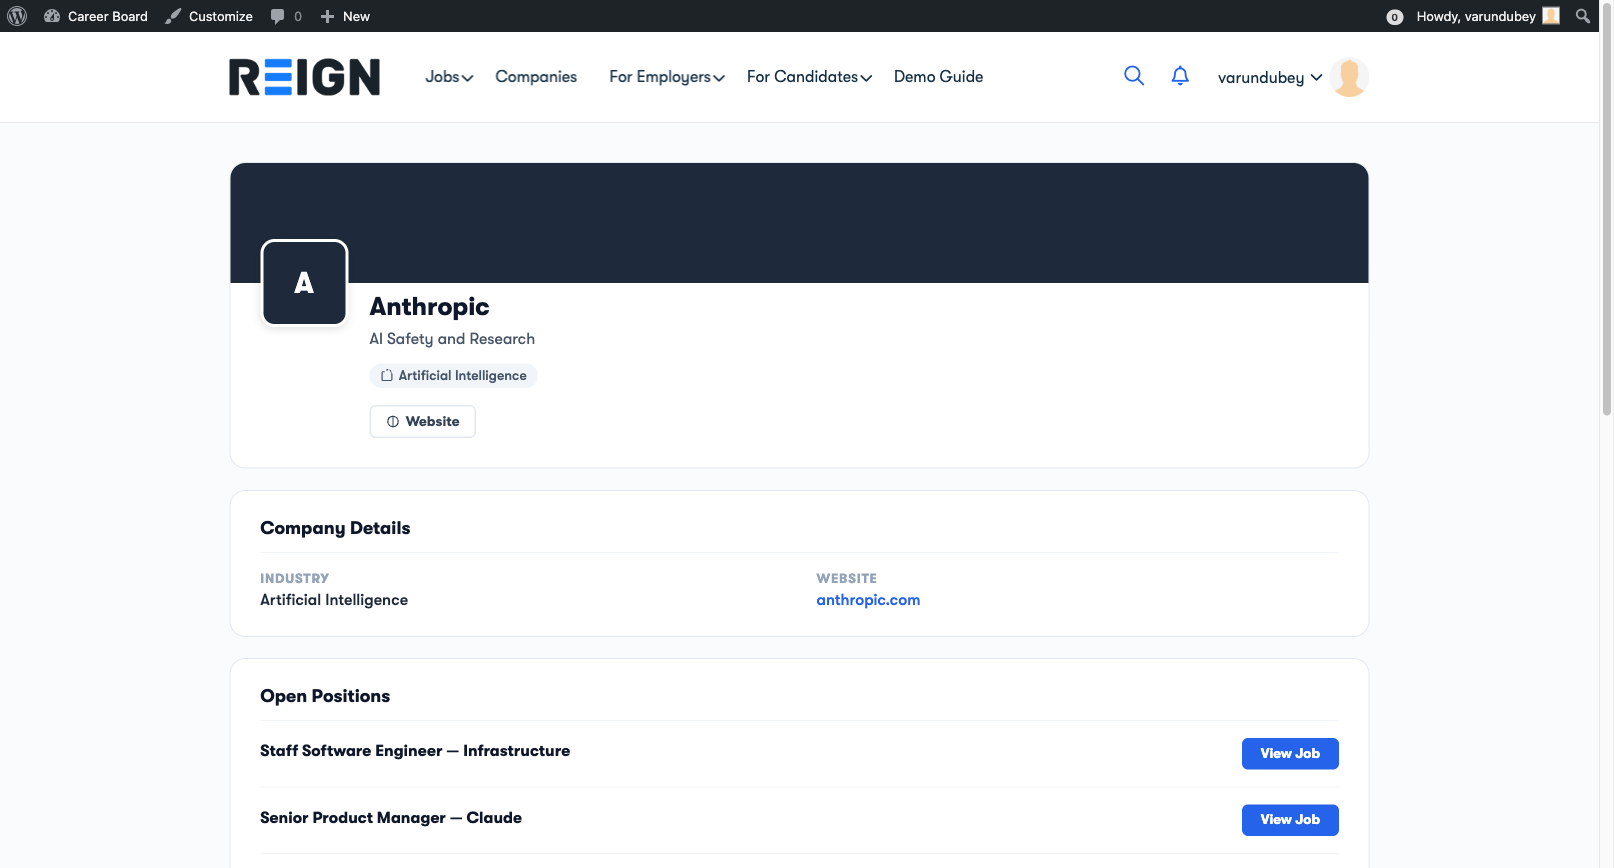Screen dimensions: 1614x868
Task: Open the anthropic.com website link
Action: (868, 600)
